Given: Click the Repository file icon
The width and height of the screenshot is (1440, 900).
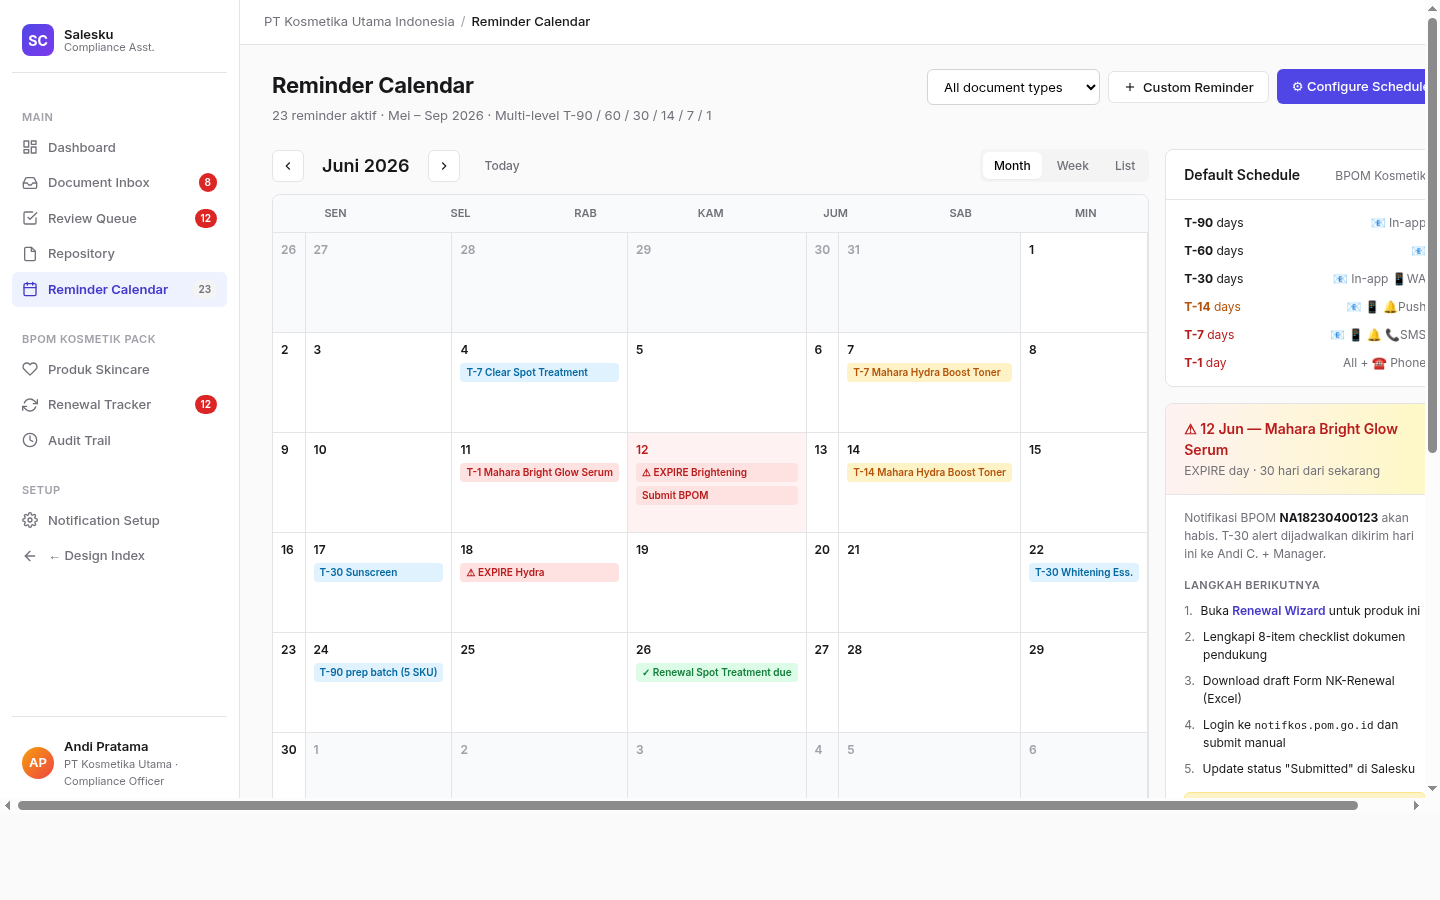Looking at the screenshot, I should pos(30,254).
